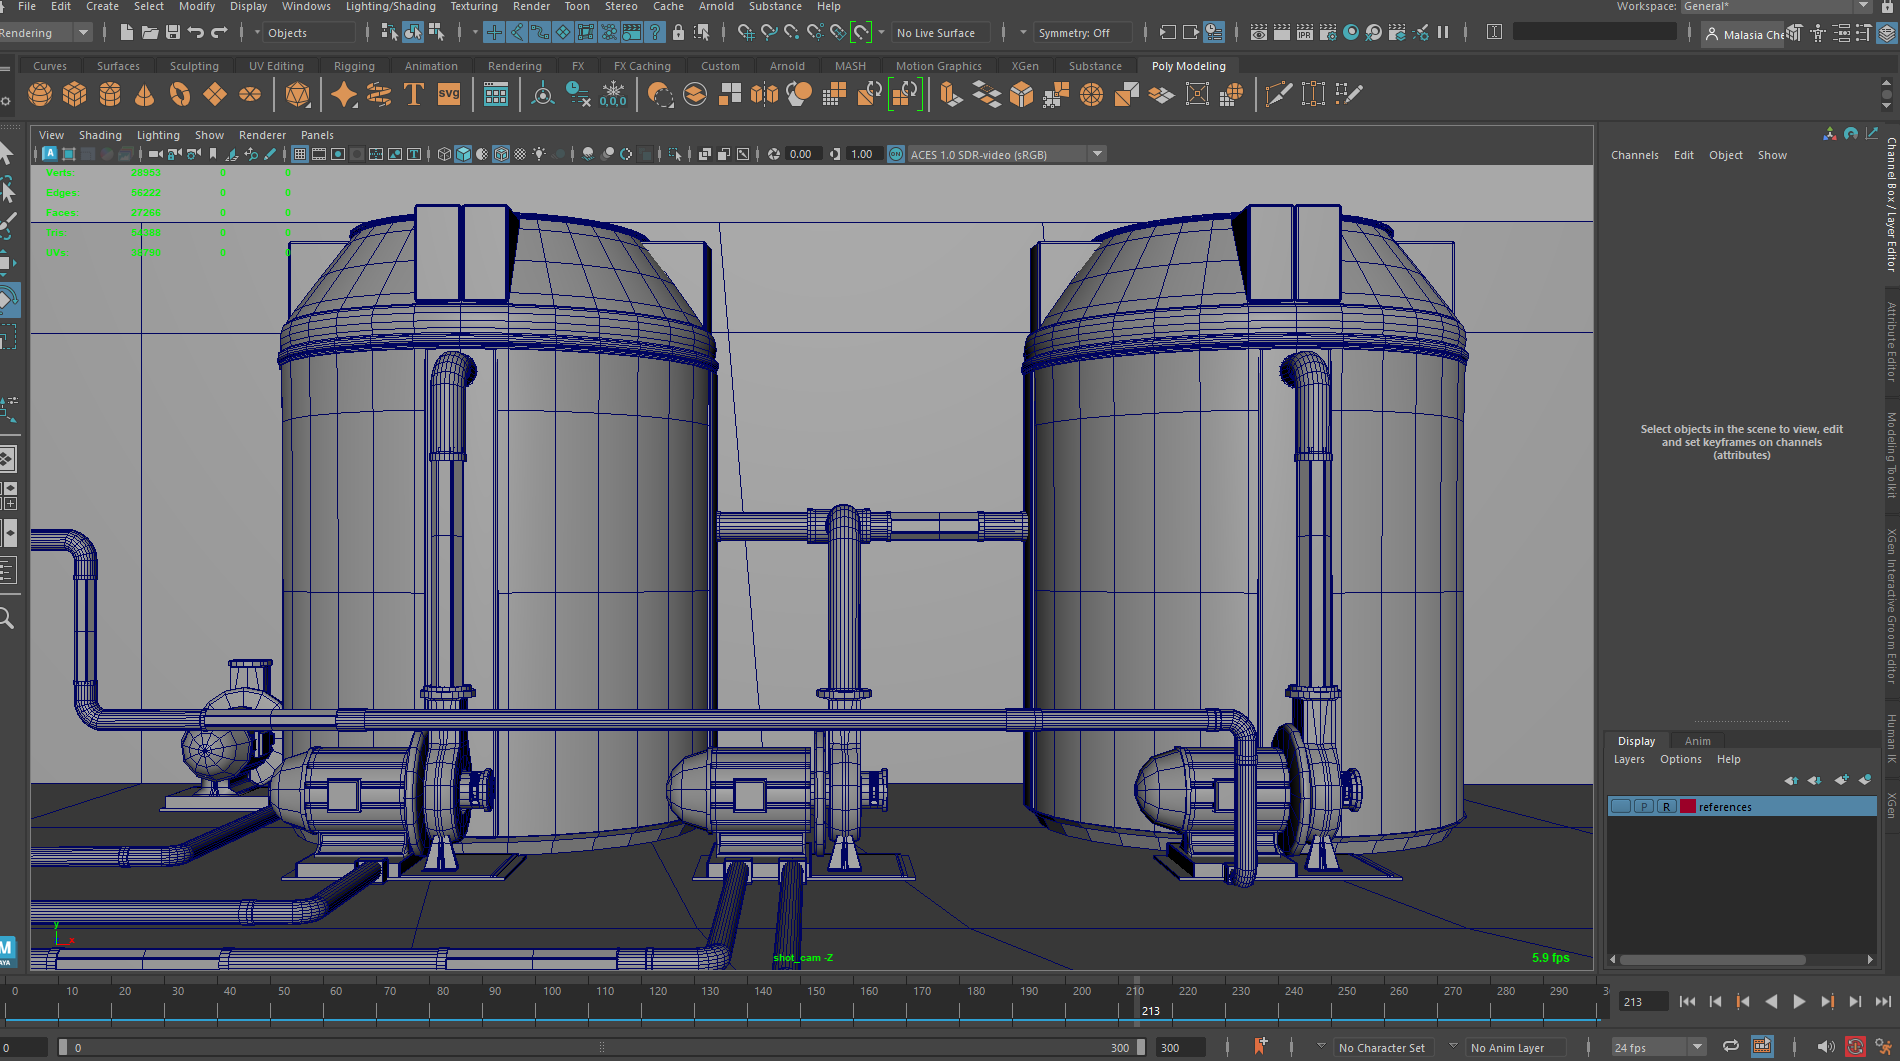The height and width of the screenshot is (1061, 1900).
Task: Select the polygon cube shelf icon
Action: coord(75,95)
